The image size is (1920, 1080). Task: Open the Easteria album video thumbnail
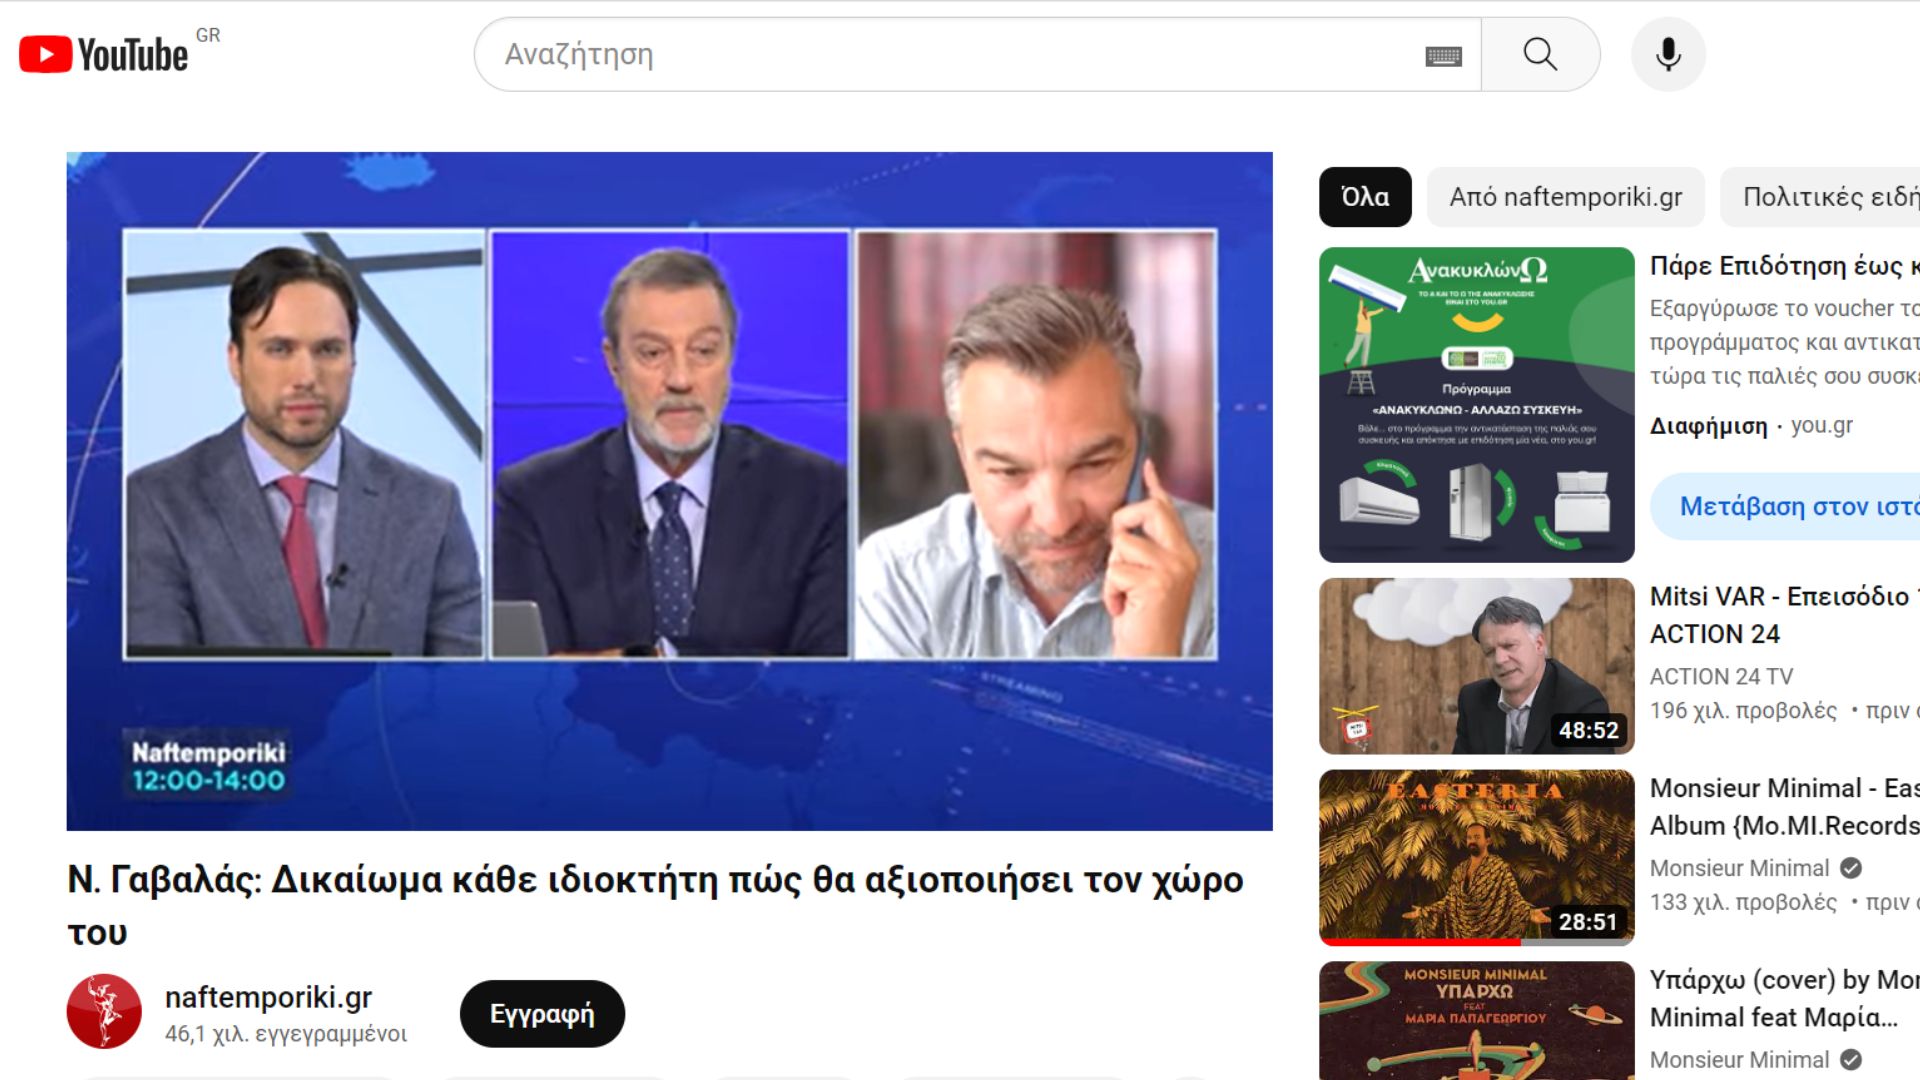click(1476, 858)
